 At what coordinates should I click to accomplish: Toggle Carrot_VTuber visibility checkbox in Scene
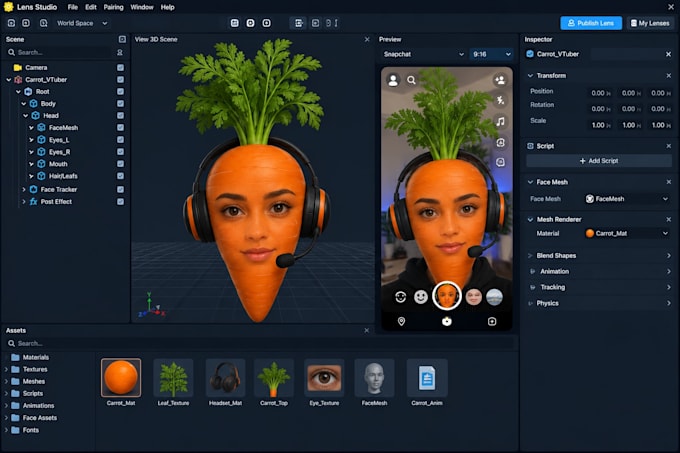(121, 80)
